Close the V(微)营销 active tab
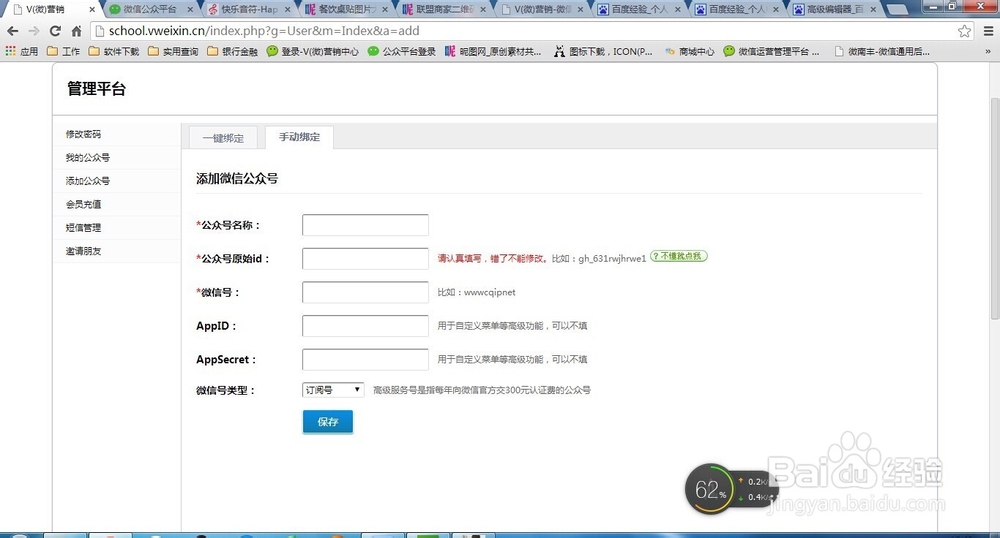Screen dimensions: 1000x538 [x=92, y=10]
